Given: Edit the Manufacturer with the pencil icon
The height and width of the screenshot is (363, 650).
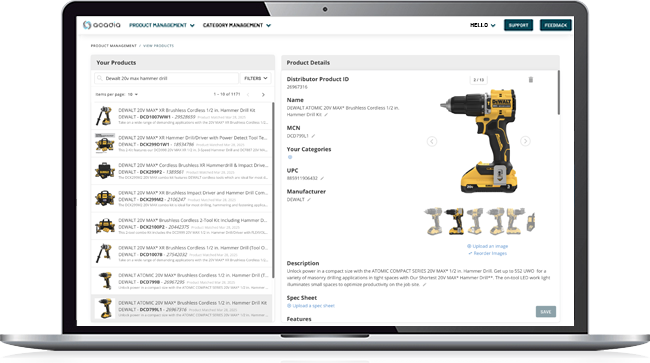Looking at the screenshot, I should pos(309,200).
